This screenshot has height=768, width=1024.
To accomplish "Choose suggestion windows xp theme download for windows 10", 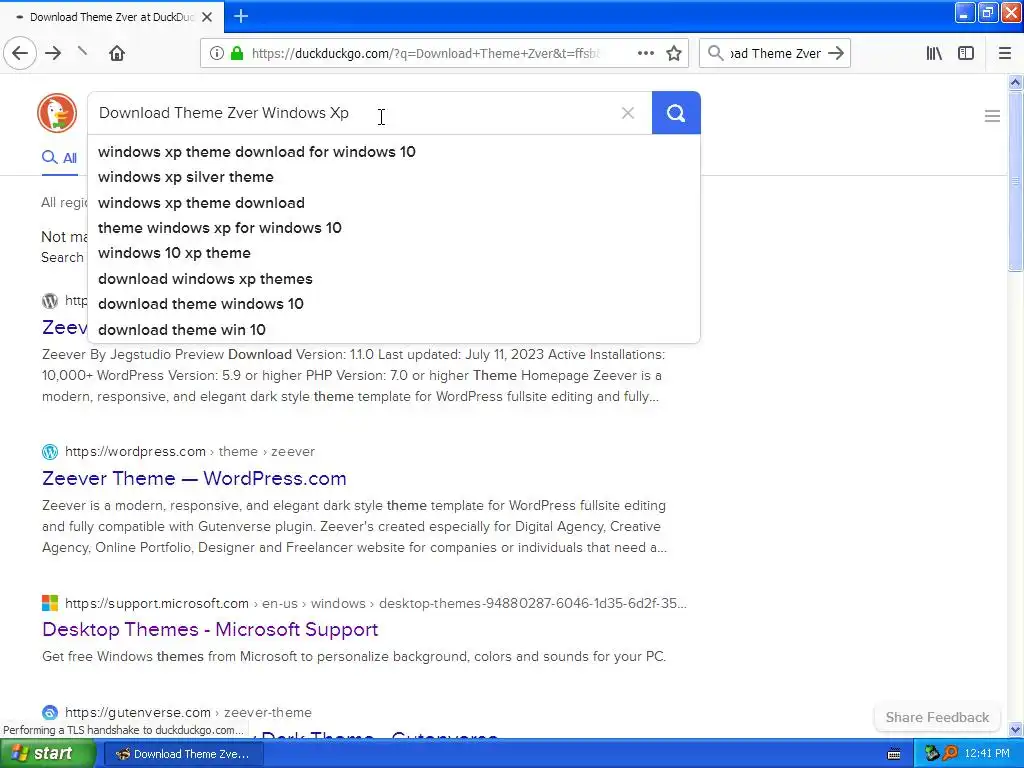I will tap(257, 152).
